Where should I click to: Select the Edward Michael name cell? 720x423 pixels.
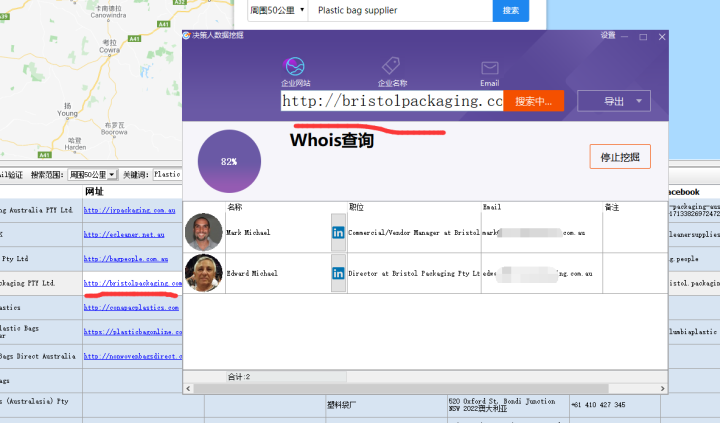click(x=252, y=273)
